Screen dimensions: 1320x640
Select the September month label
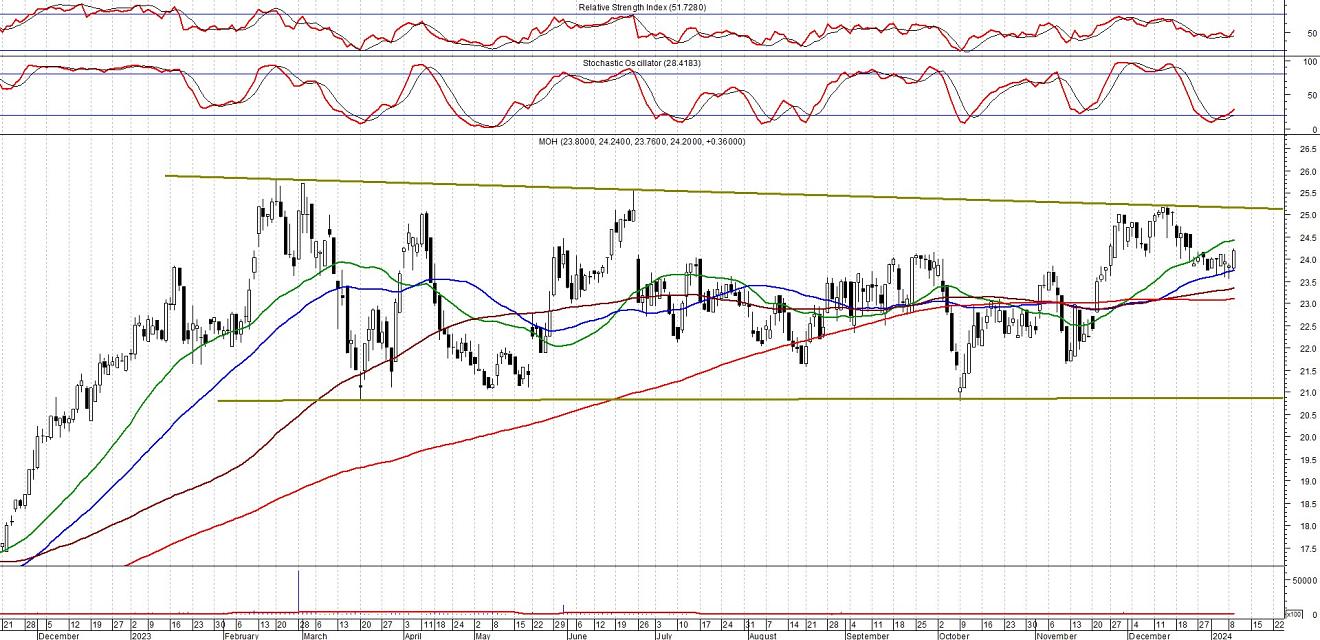point(868,635)
